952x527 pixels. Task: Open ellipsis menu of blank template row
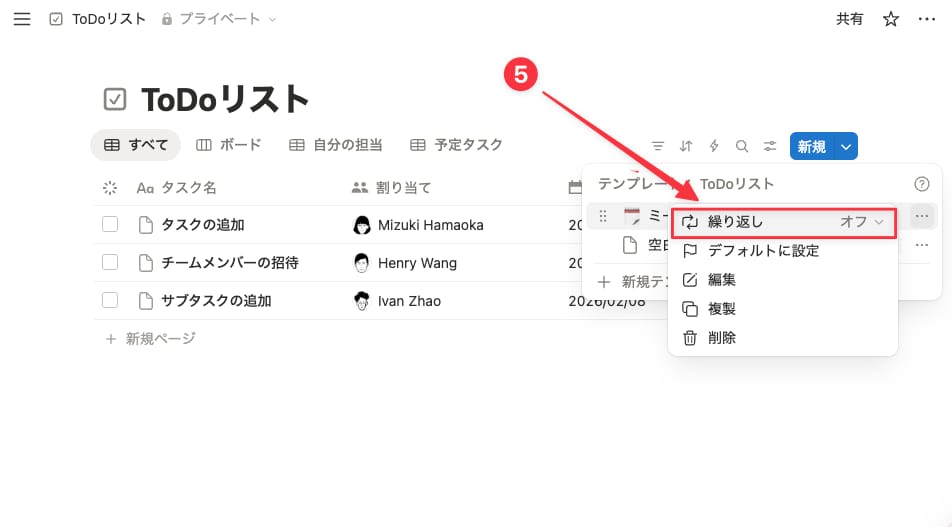click(x=922, y=245)
